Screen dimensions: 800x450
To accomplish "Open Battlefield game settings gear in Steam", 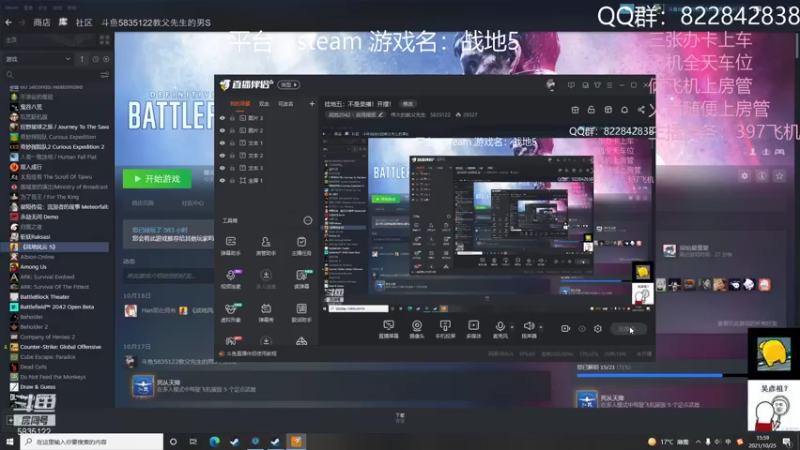I will [744, 176].
